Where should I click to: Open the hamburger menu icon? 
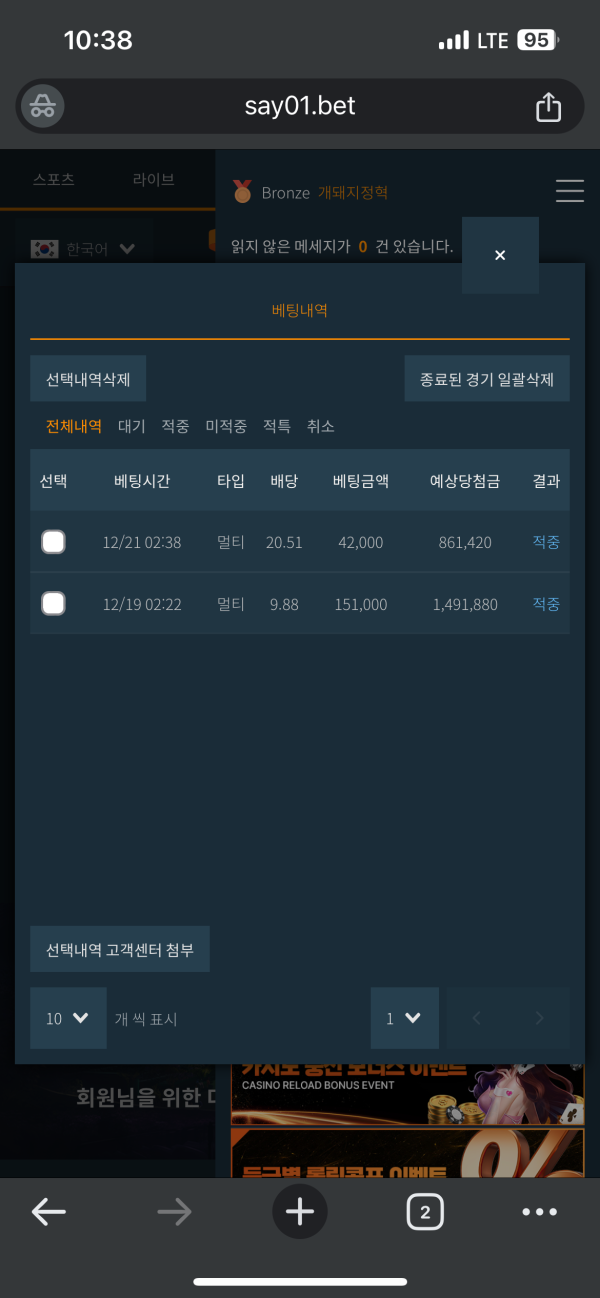coord(570,191)
